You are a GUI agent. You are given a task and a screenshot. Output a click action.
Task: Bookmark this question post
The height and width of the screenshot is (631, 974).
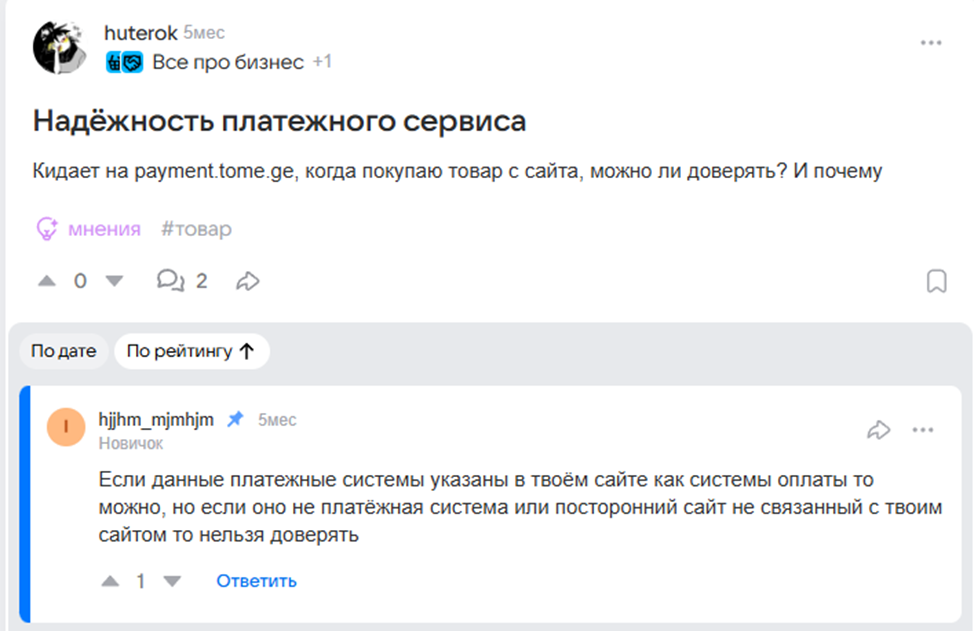(x=936, y=281)
